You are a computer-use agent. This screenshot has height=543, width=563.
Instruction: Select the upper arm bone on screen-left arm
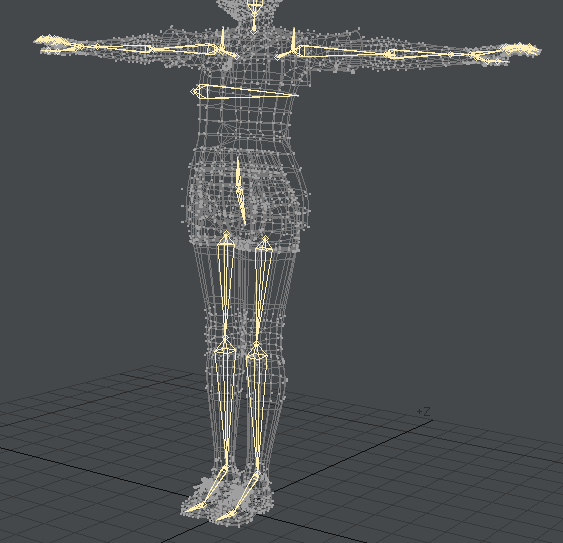coord(180,50)
